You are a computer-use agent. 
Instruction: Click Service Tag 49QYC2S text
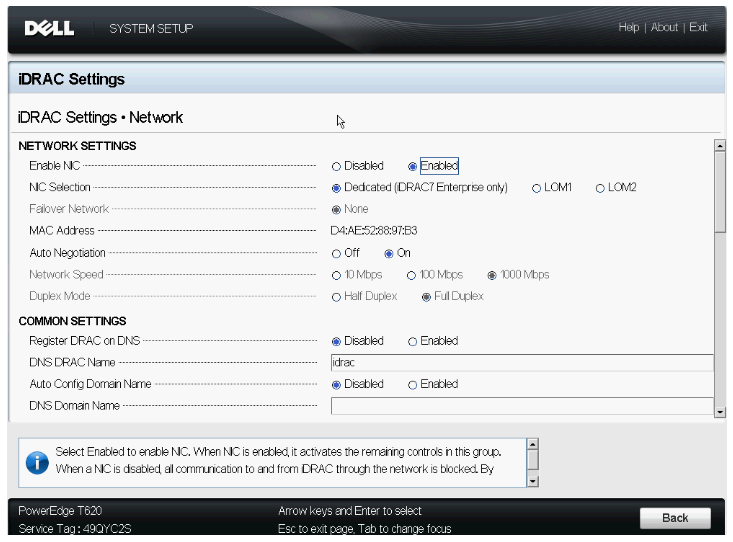click(x=75, y=528)
